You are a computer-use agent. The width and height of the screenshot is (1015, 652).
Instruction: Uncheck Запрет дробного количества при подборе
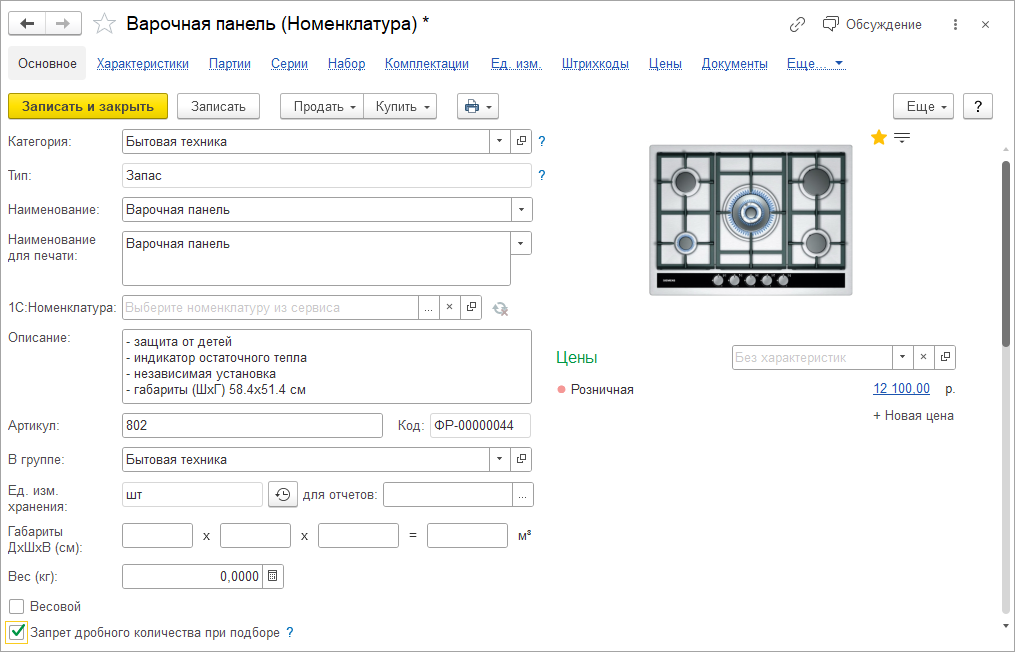click(16, 632)
